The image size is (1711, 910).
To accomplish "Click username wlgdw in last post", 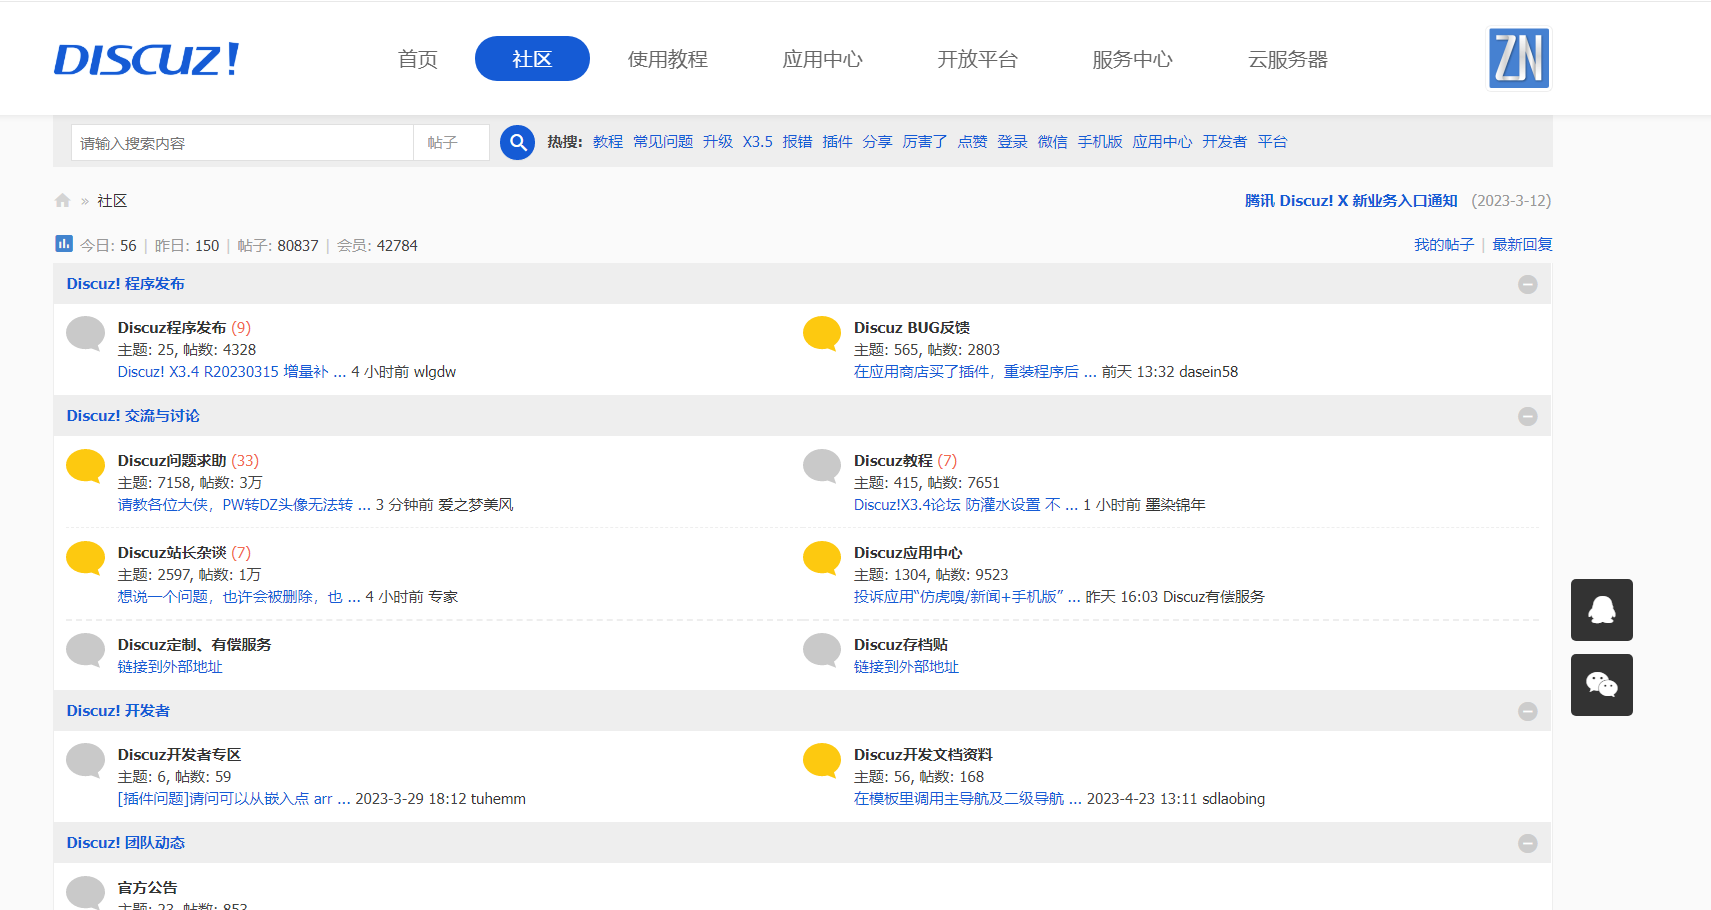I will (x=435, y=372).
